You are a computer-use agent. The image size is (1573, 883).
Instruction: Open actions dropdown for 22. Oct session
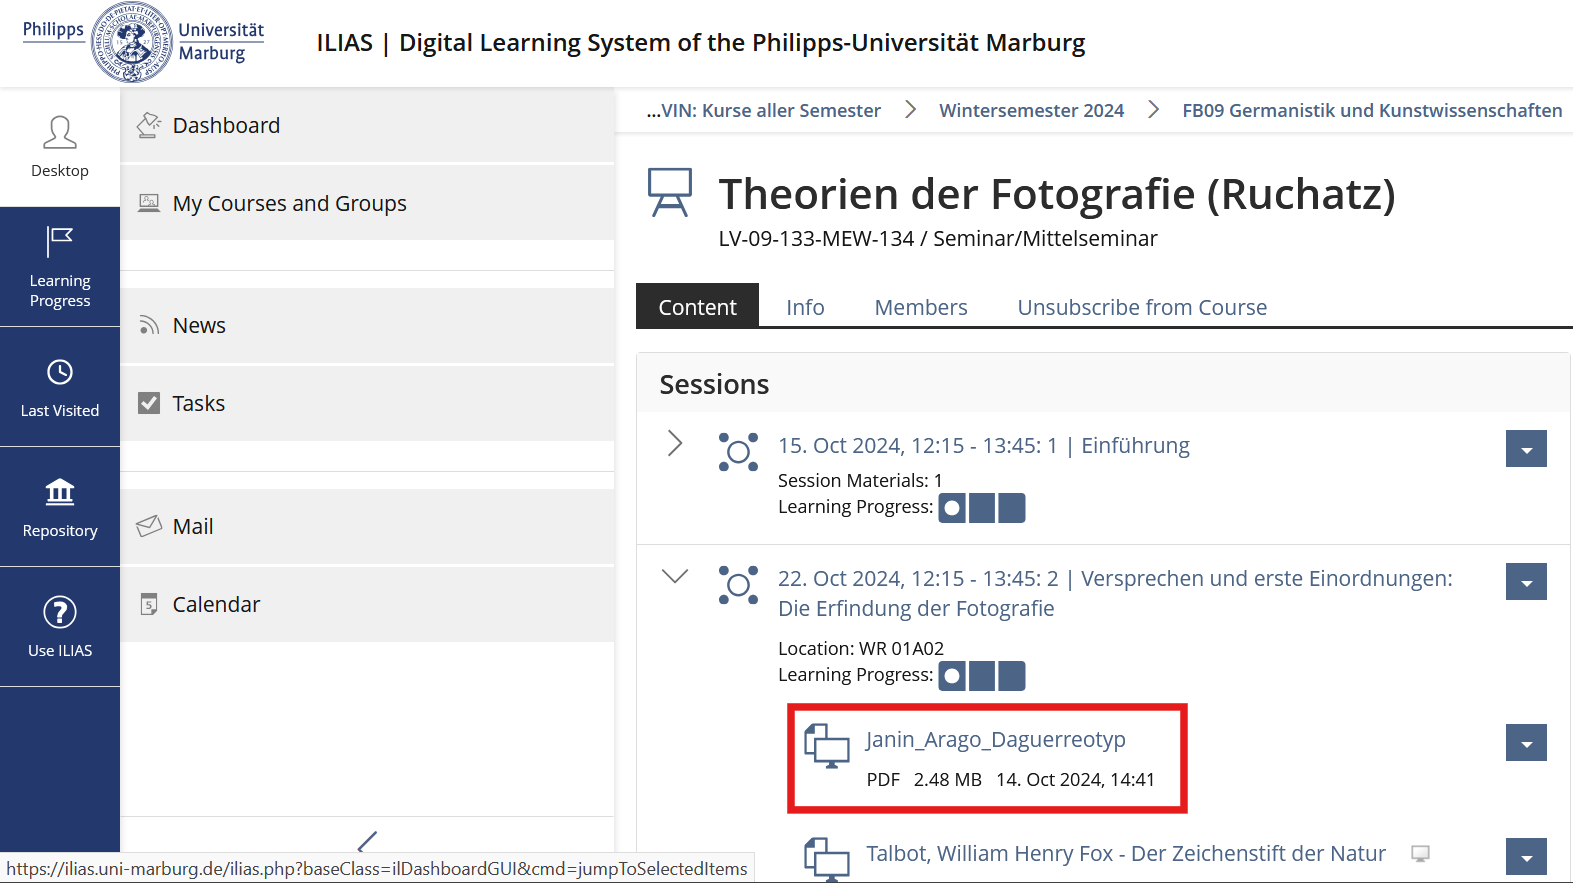[1525, 582]
